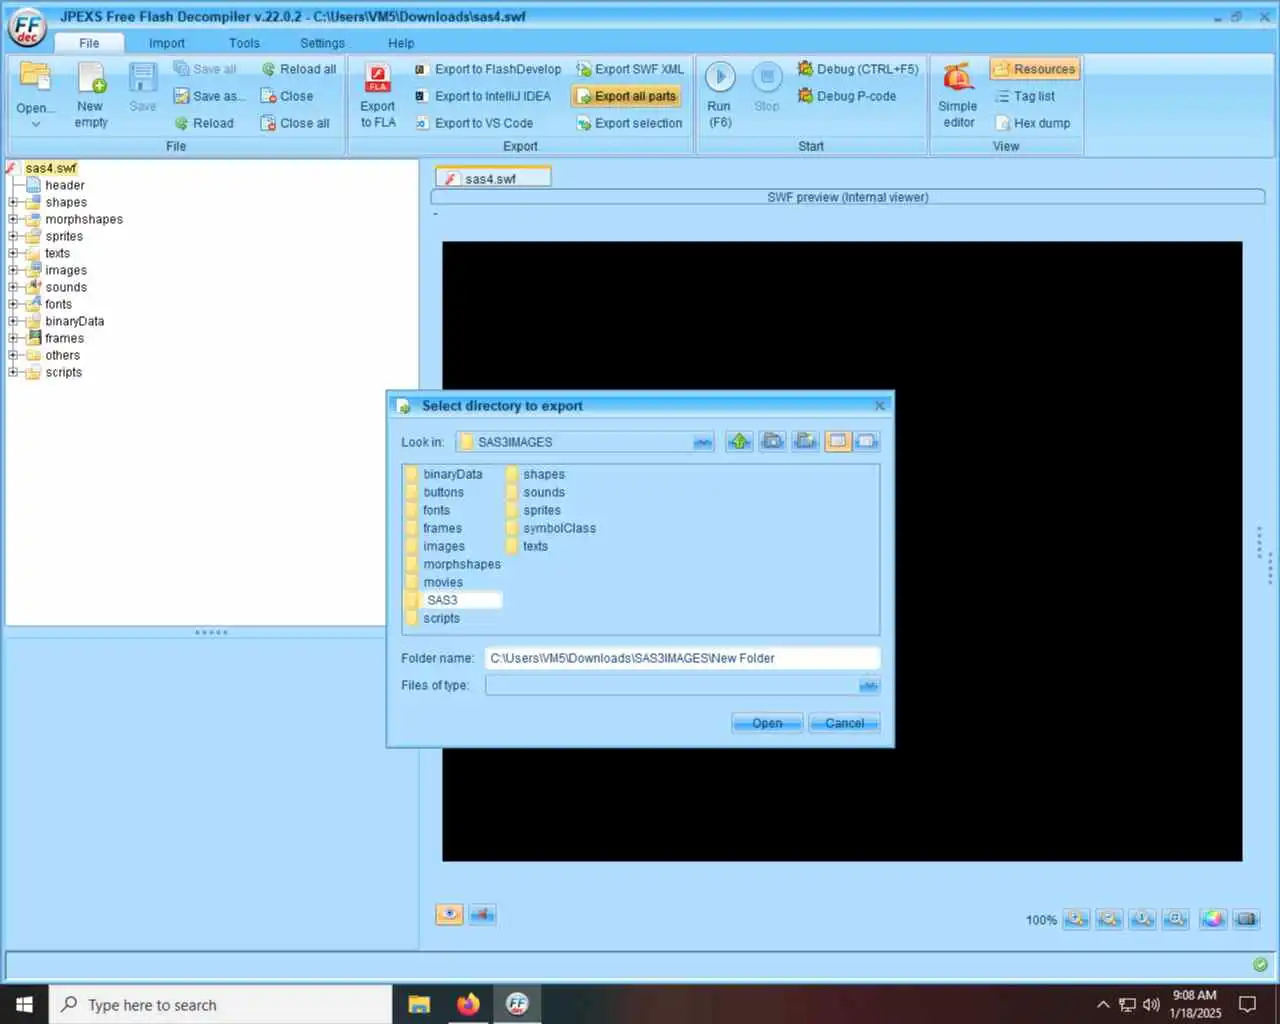Click the Open file folder icon
The image size is (1280, 1024).
click(x=35, y=77)
